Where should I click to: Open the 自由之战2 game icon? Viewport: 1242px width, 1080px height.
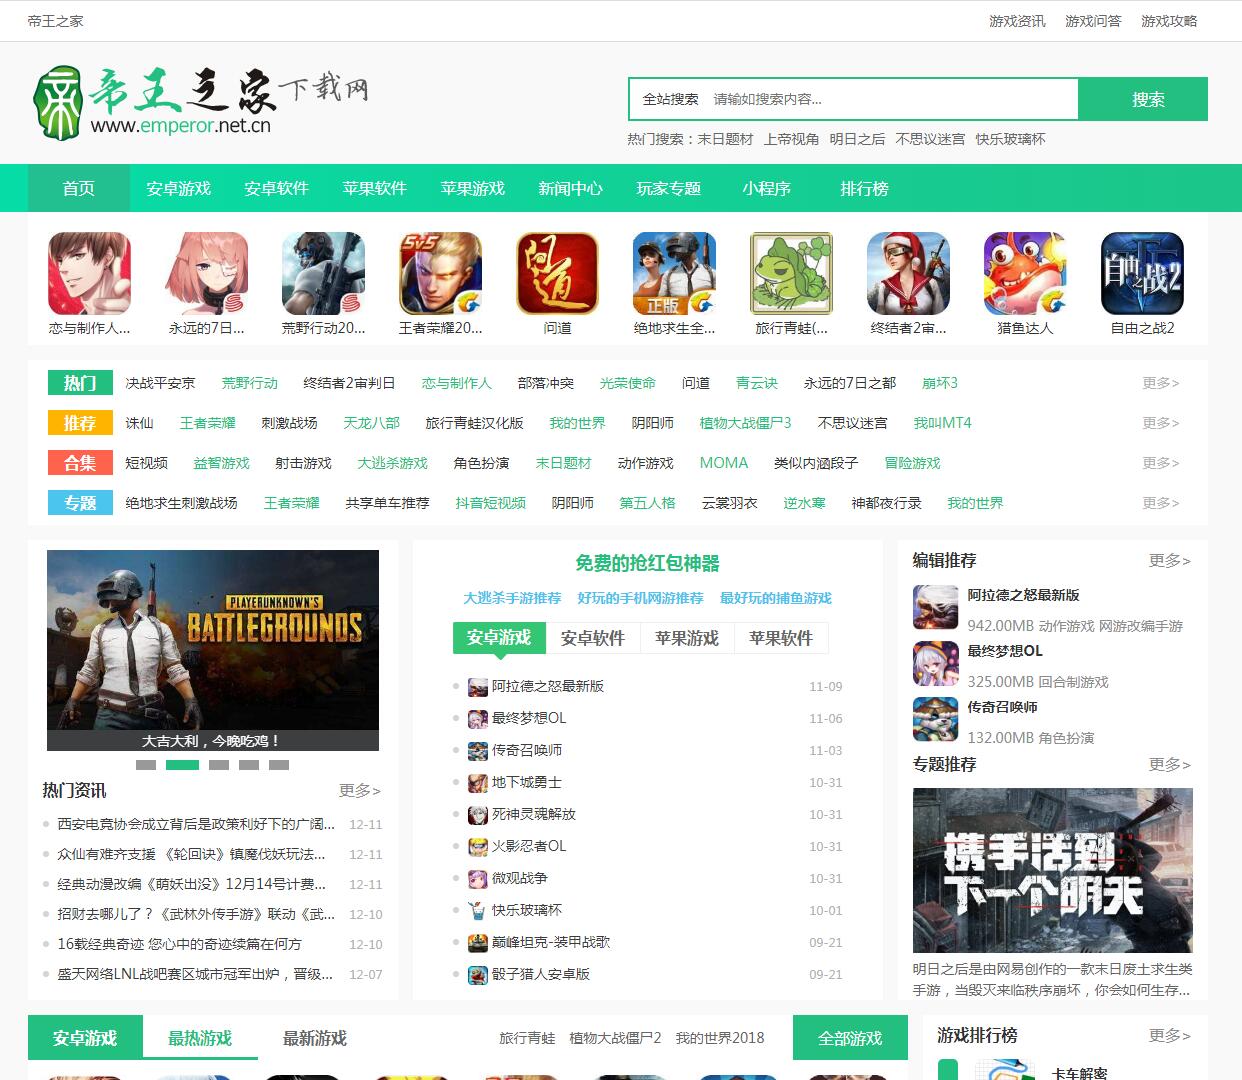pos(1142,274)
